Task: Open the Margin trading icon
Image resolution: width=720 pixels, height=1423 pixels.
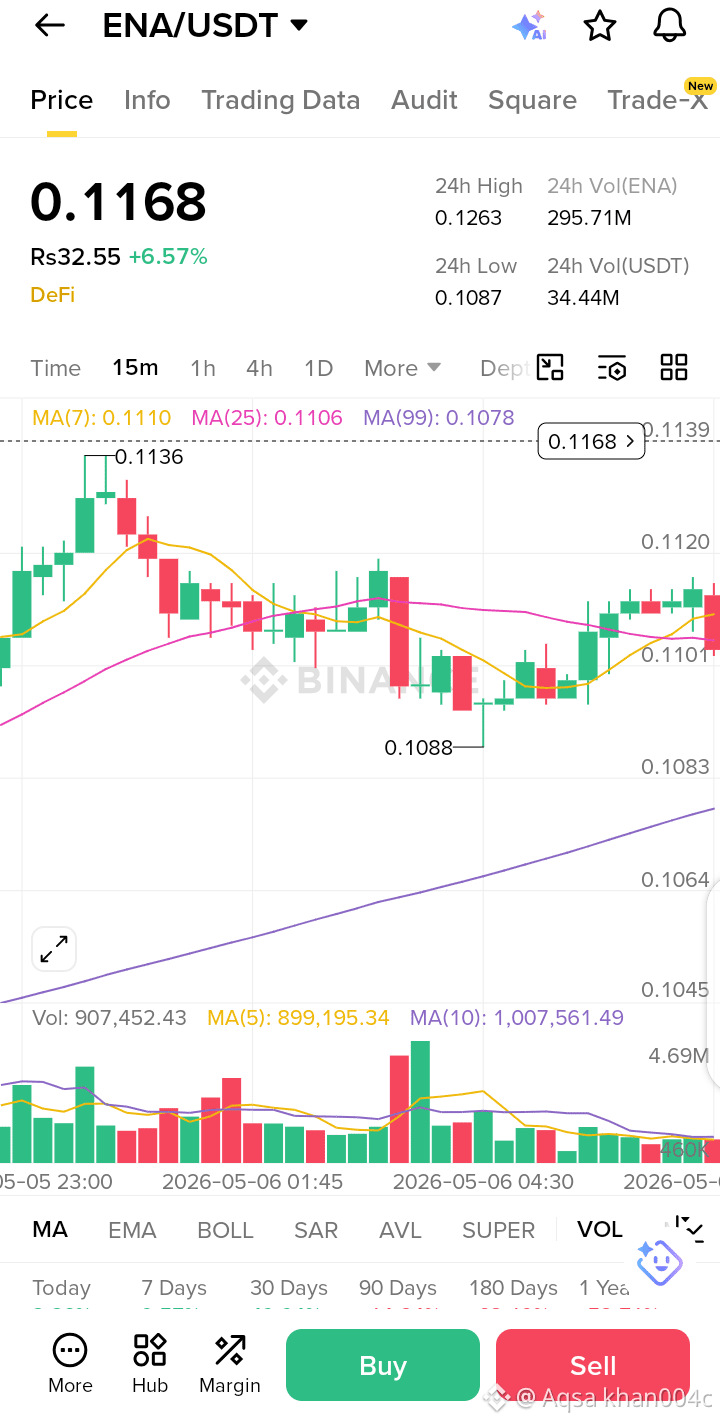Action: coord(230,1364)
